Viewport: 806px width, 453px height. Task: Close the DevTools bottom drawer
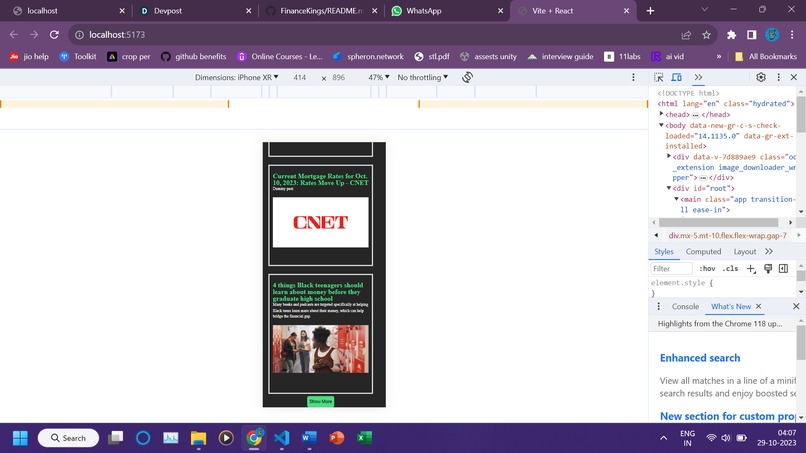pos(796,306)
